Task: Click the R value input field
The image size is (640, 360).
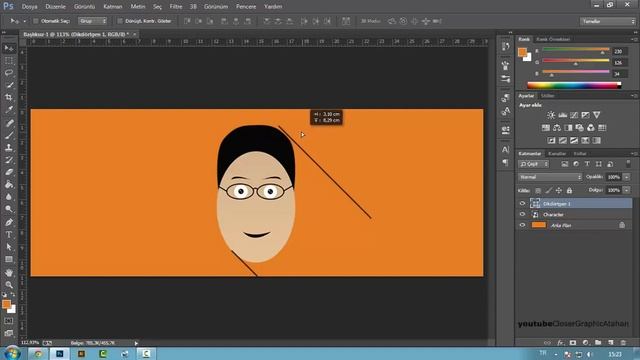Action: [x=620, y=51]
